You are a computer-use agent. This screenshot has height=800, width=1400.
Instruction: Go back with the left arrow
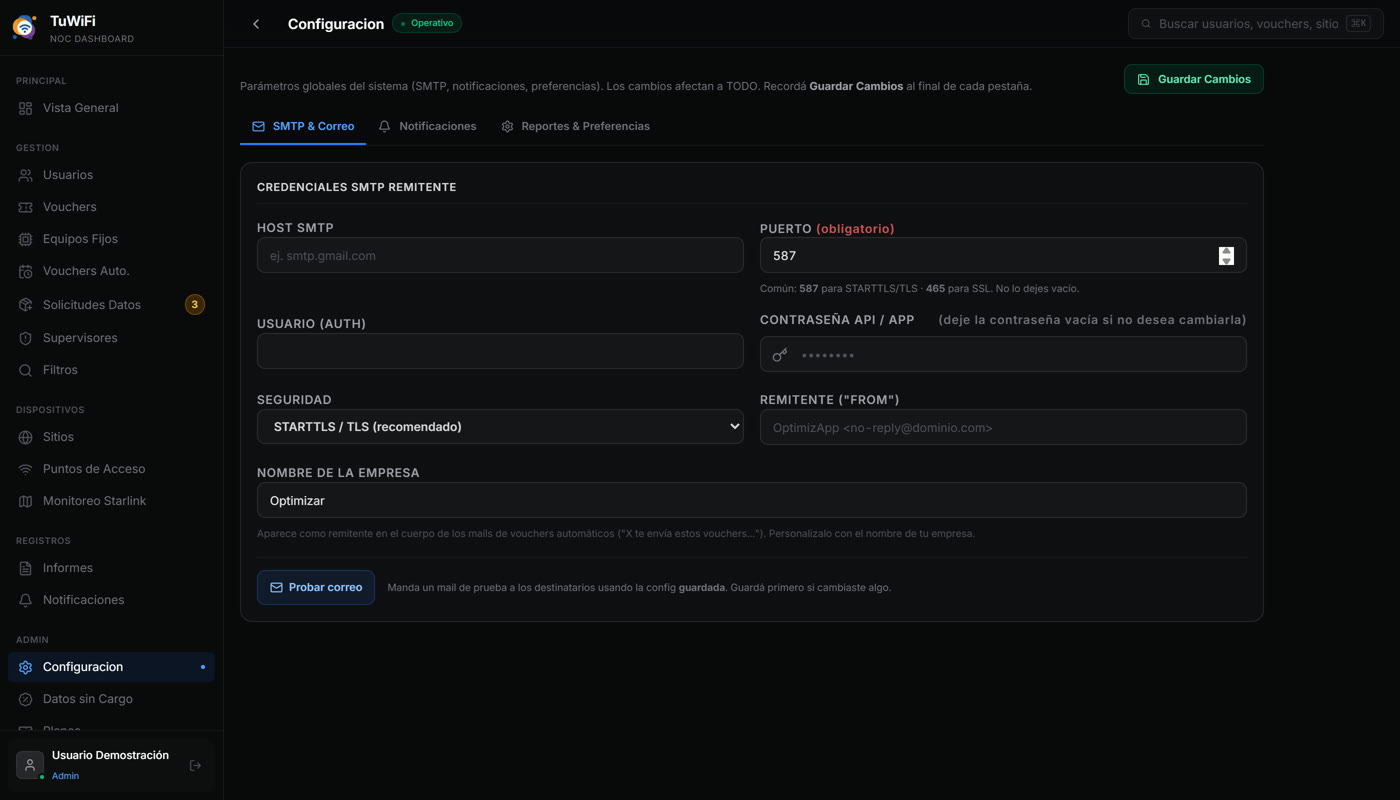(x=256, y=24)
